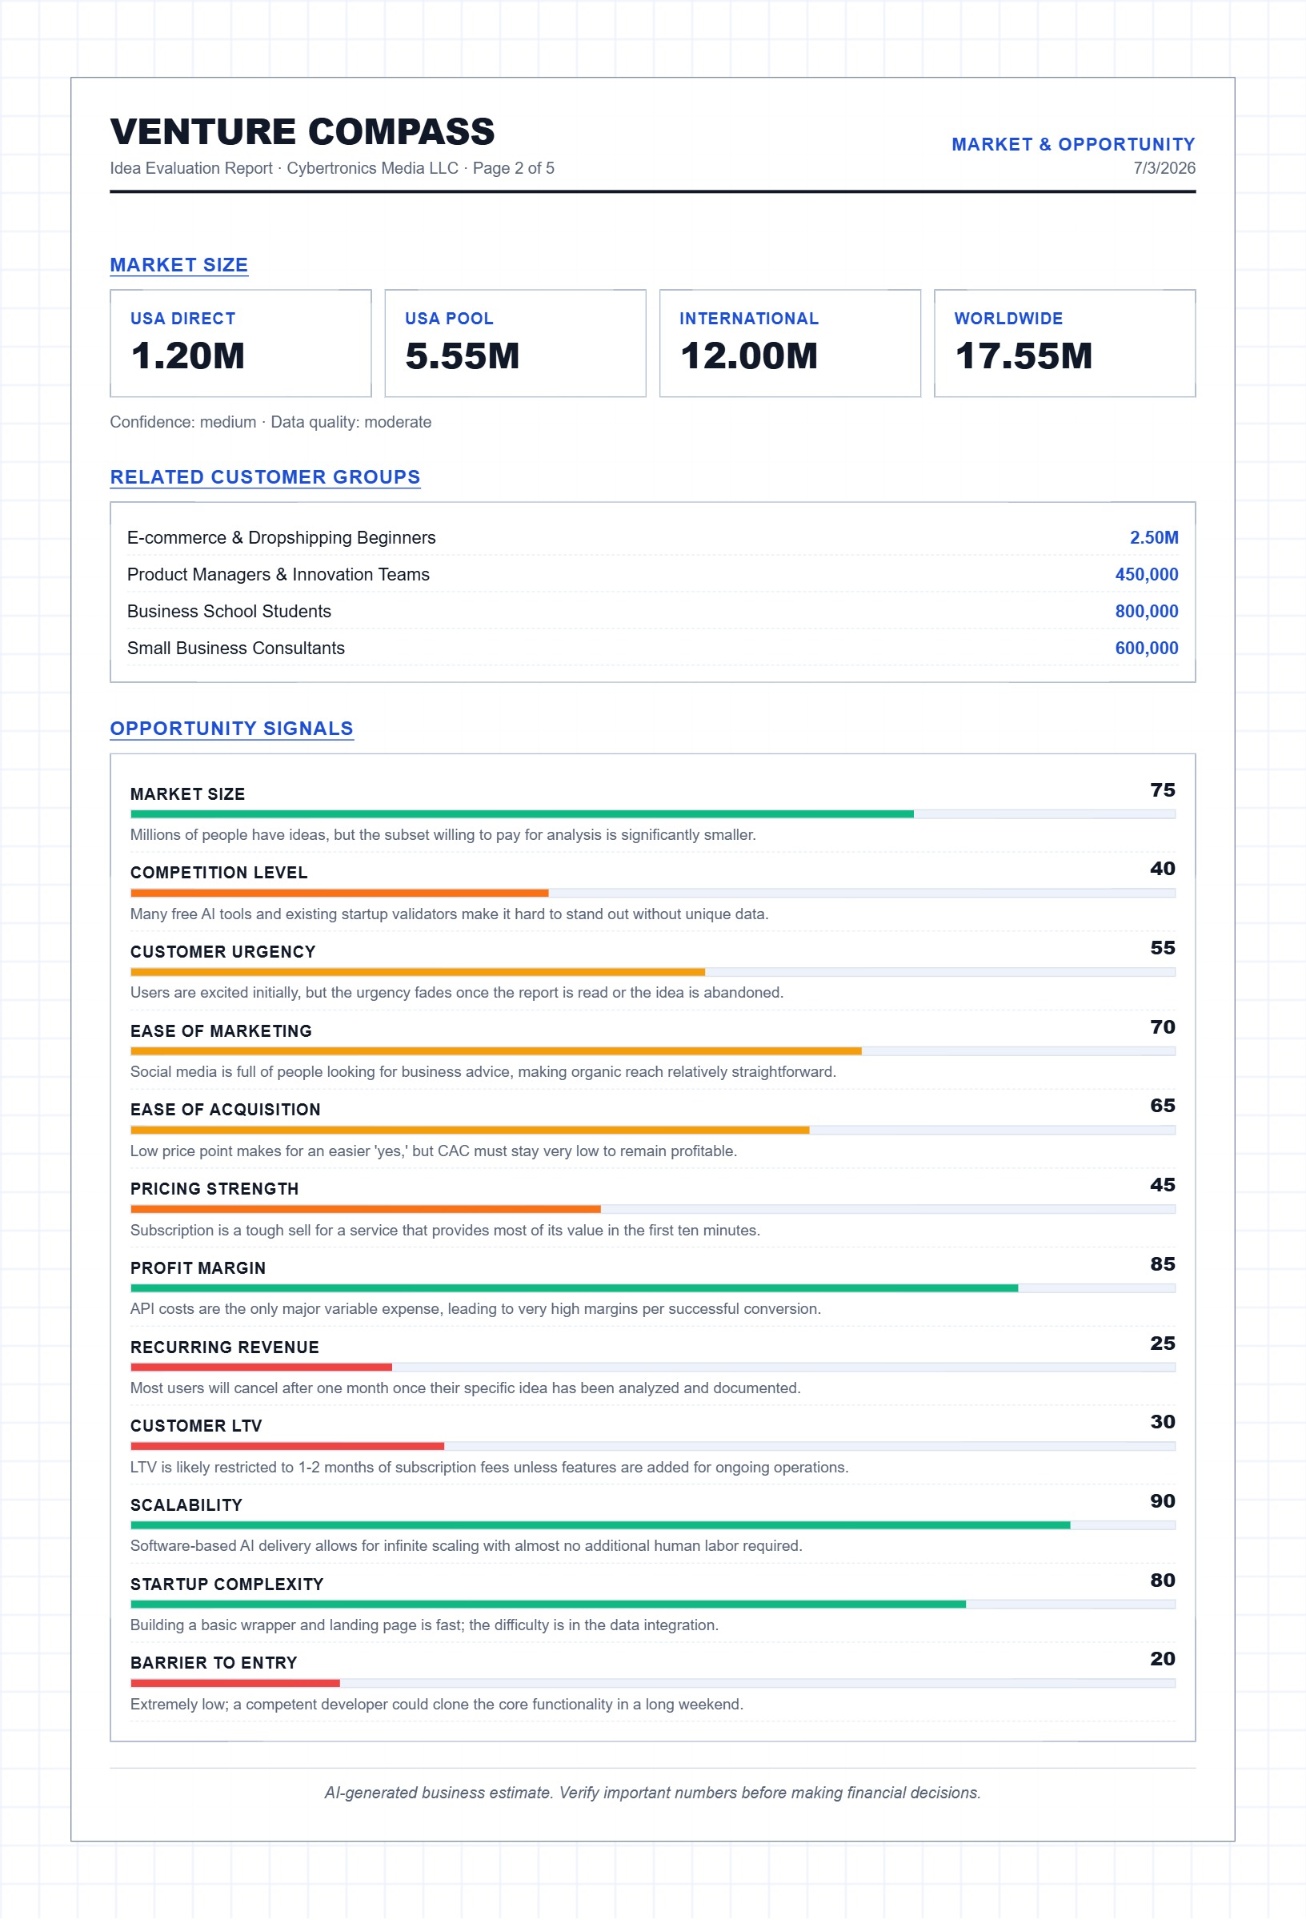Click the description starting 'Extremely low; a competent developer'
1306x1920 pixels.
coord(437,1704)
